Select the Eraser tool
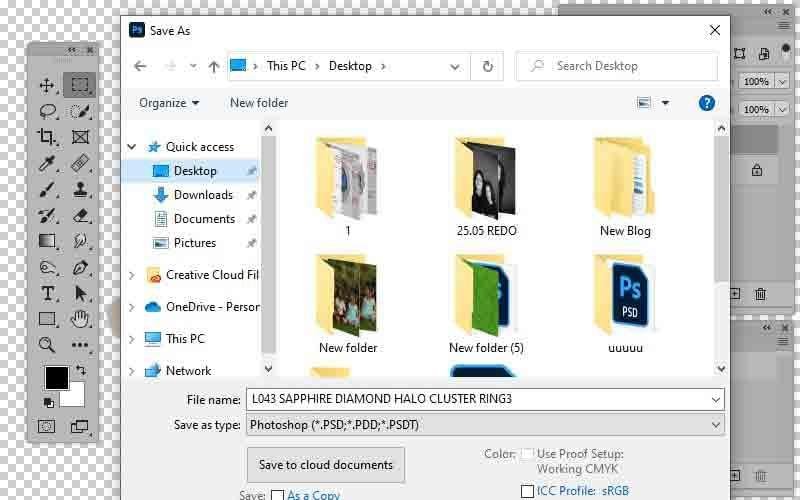The height and width of the screenshot is (500, 800). point(81,215)
